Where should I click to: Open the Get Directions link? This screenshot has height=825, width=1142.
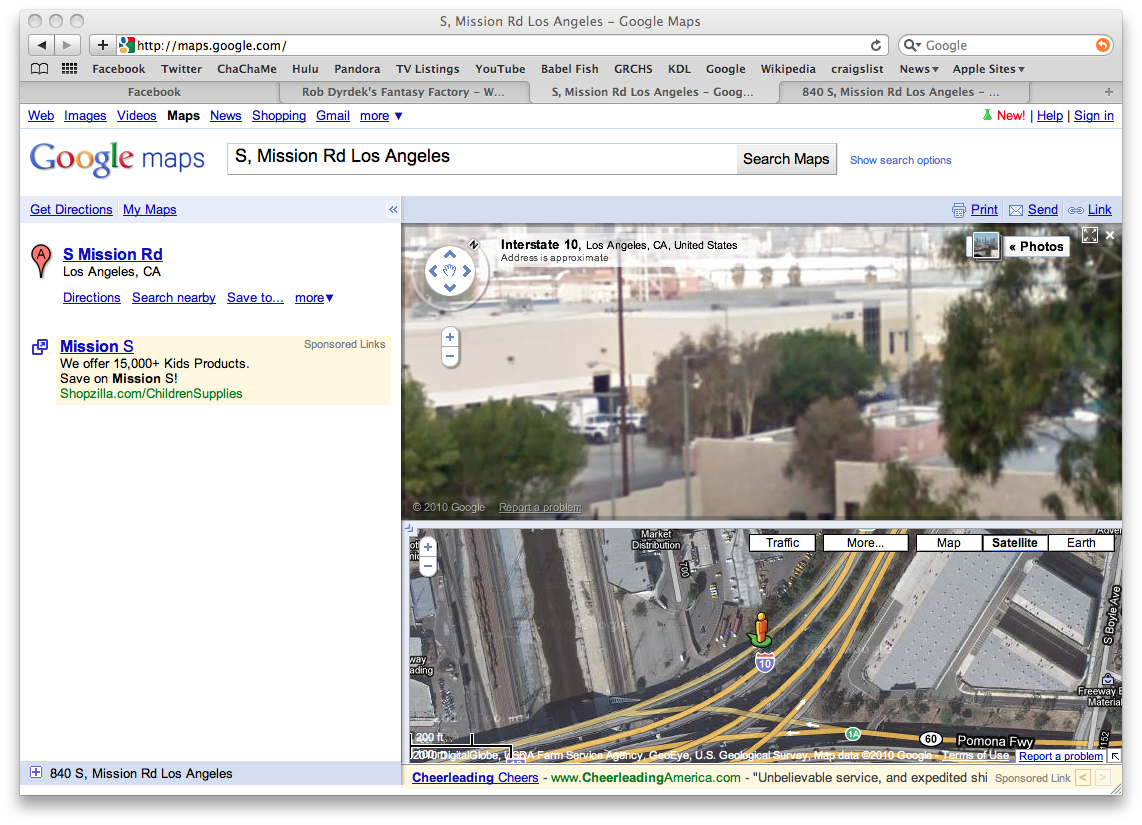[70, 209]
